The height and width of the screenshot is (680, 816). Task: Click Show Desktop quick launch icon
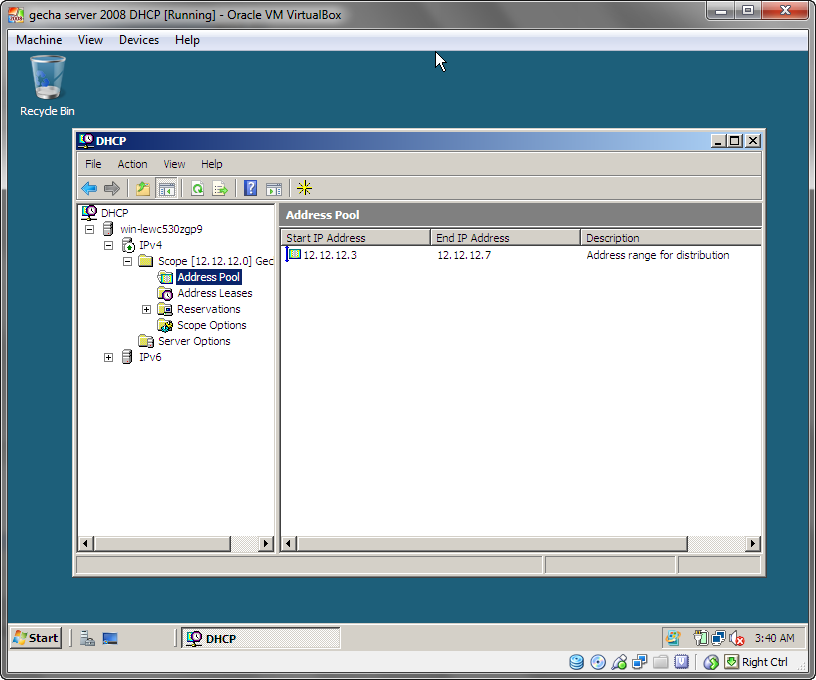110,638
